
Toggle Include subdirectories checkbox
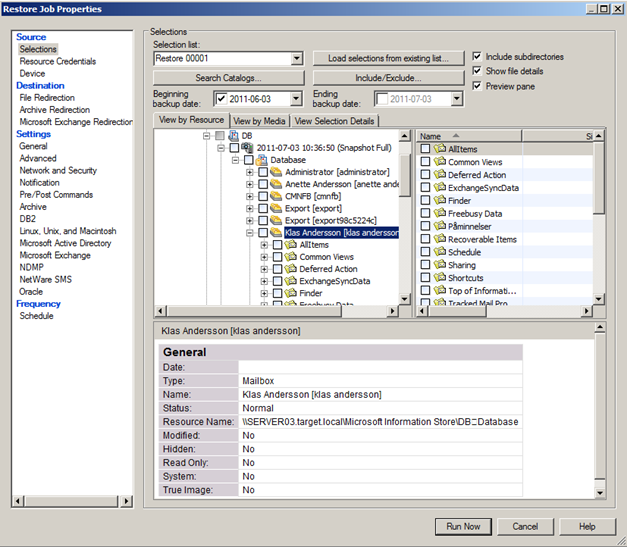pos(477,56)
